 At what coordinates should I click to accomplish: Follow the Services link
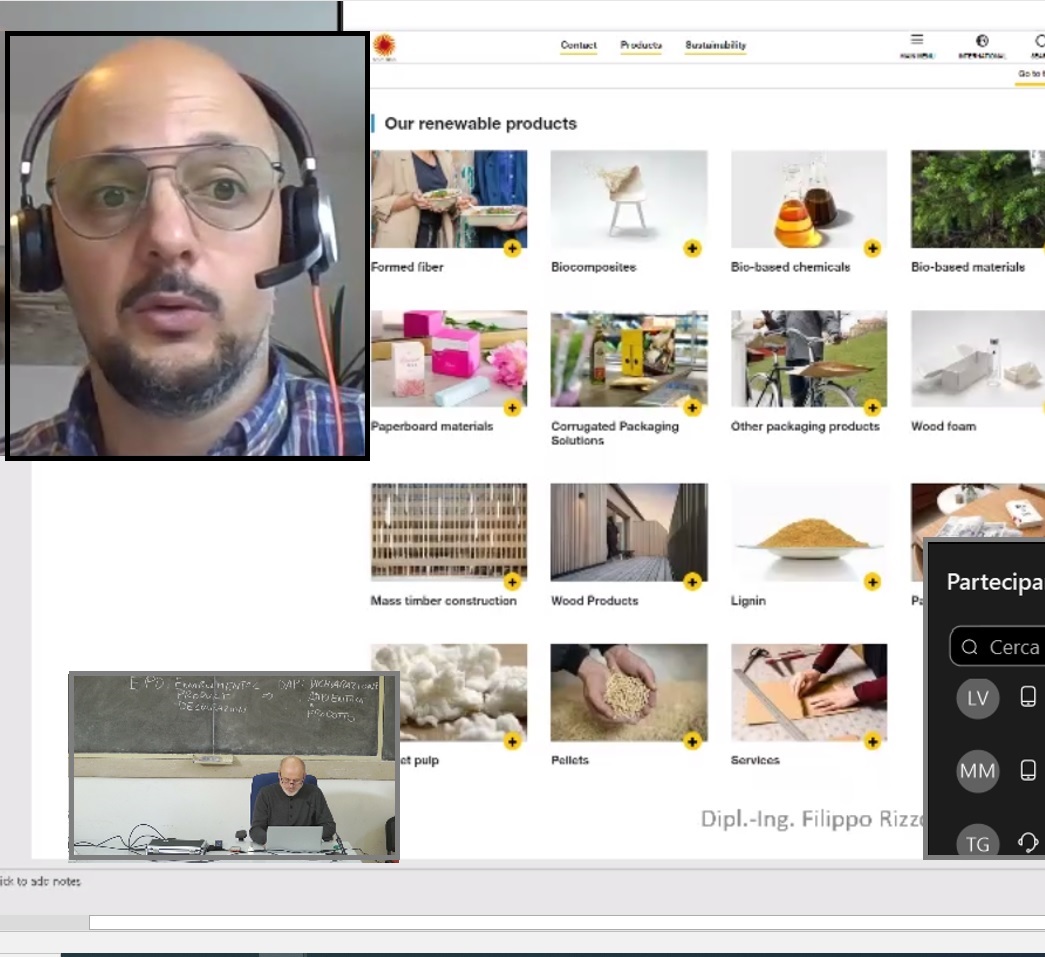point(755,760)
